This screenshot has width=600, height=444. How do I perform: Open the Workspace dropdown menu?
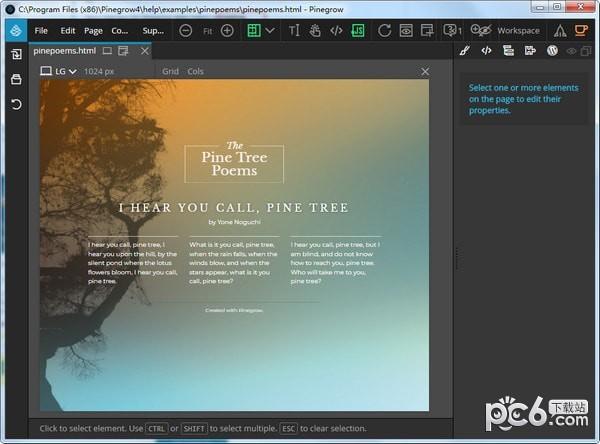click(x=518, y=30)
